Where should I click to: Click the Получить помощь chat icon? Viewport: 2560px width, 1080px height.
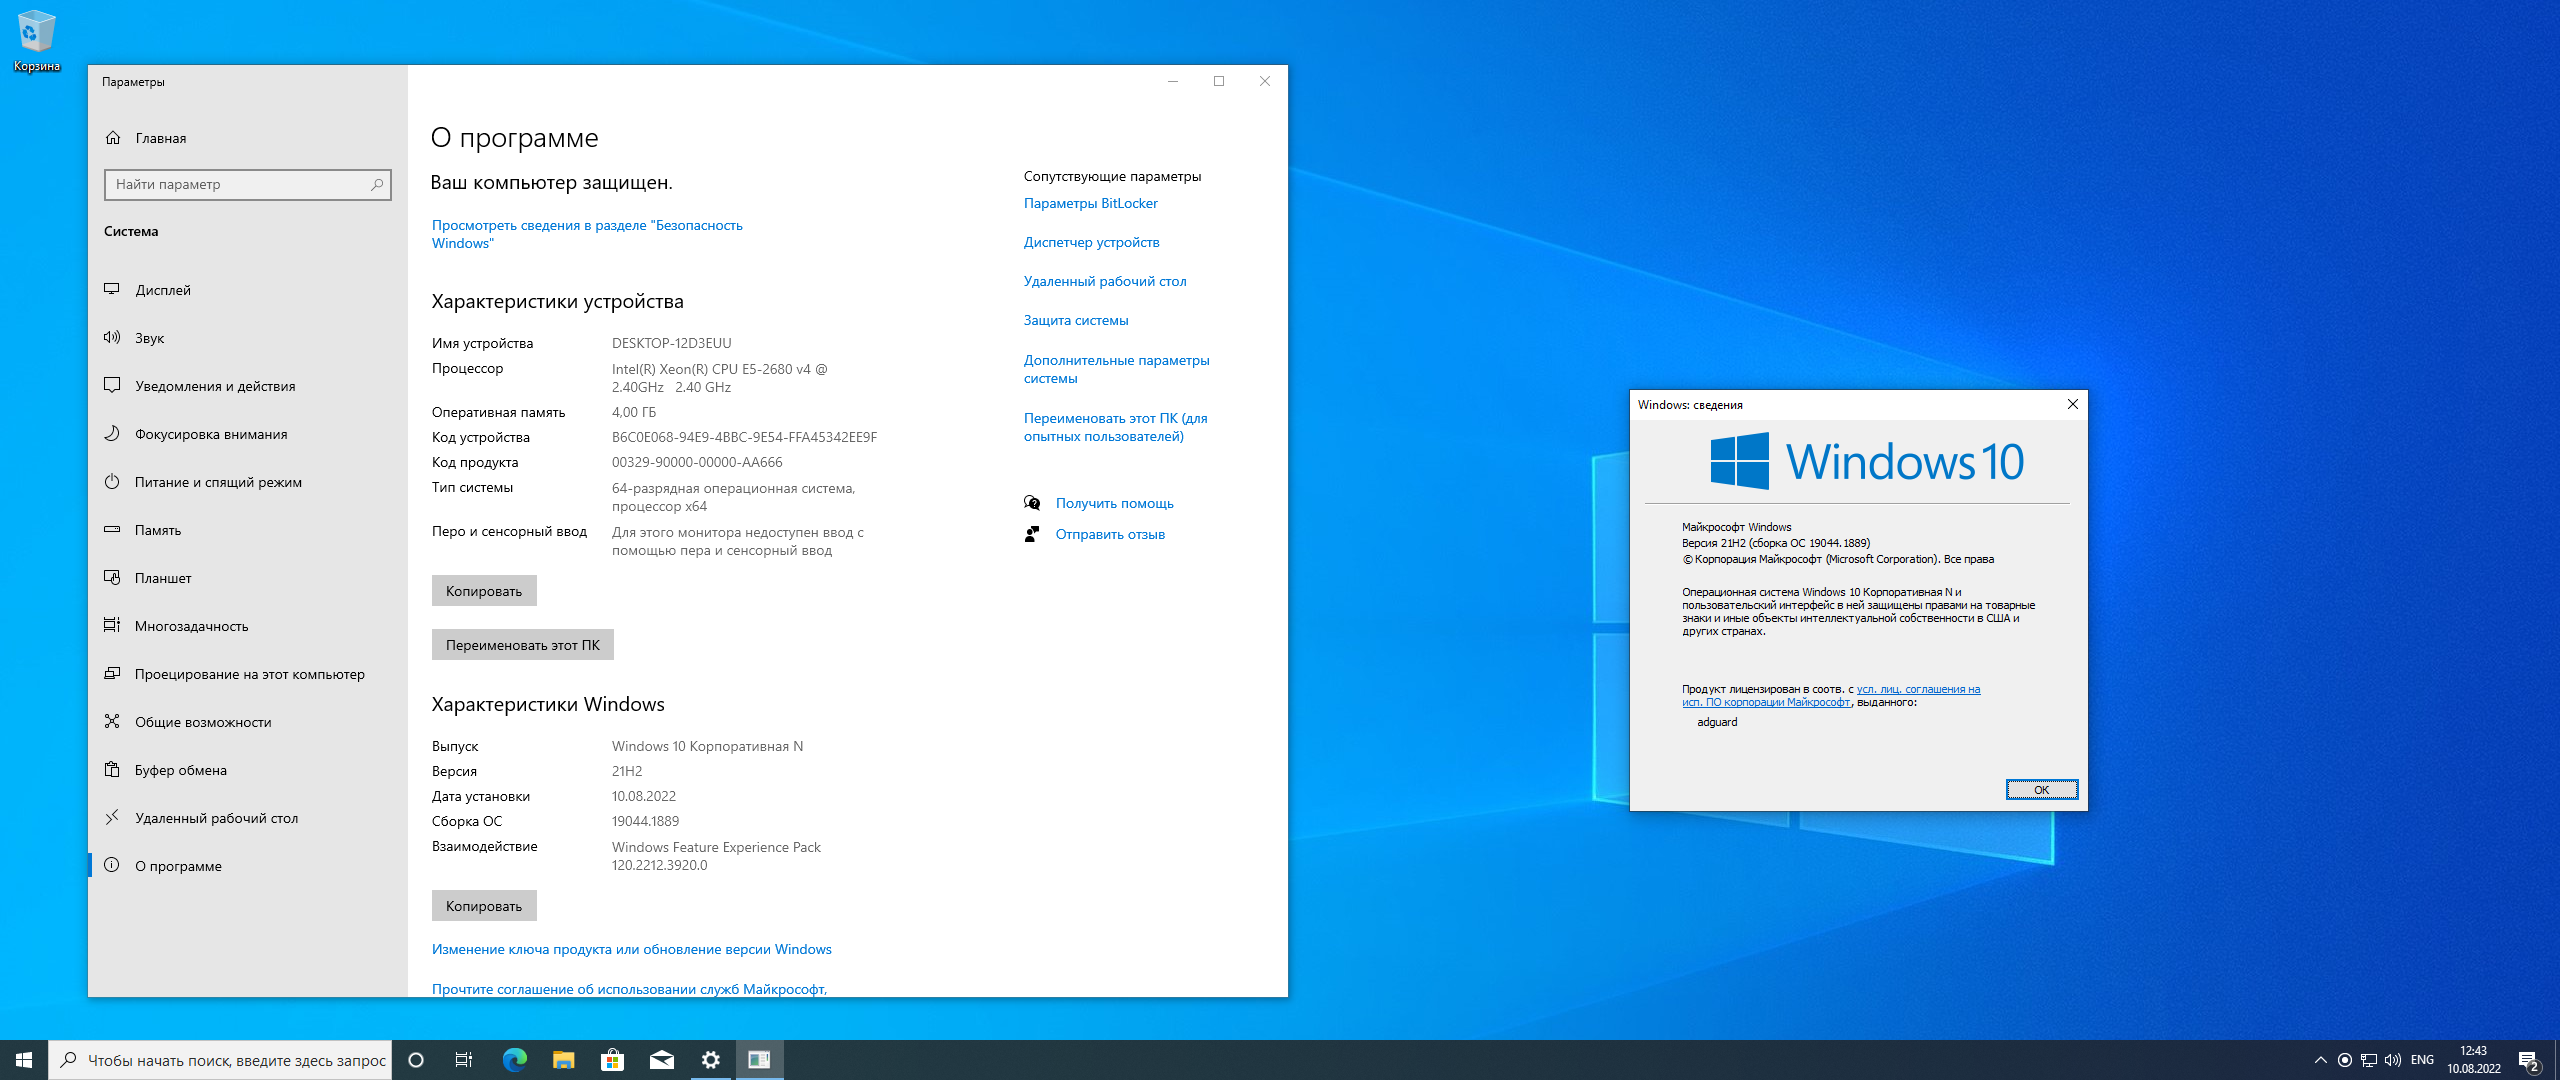[1032, 503]
